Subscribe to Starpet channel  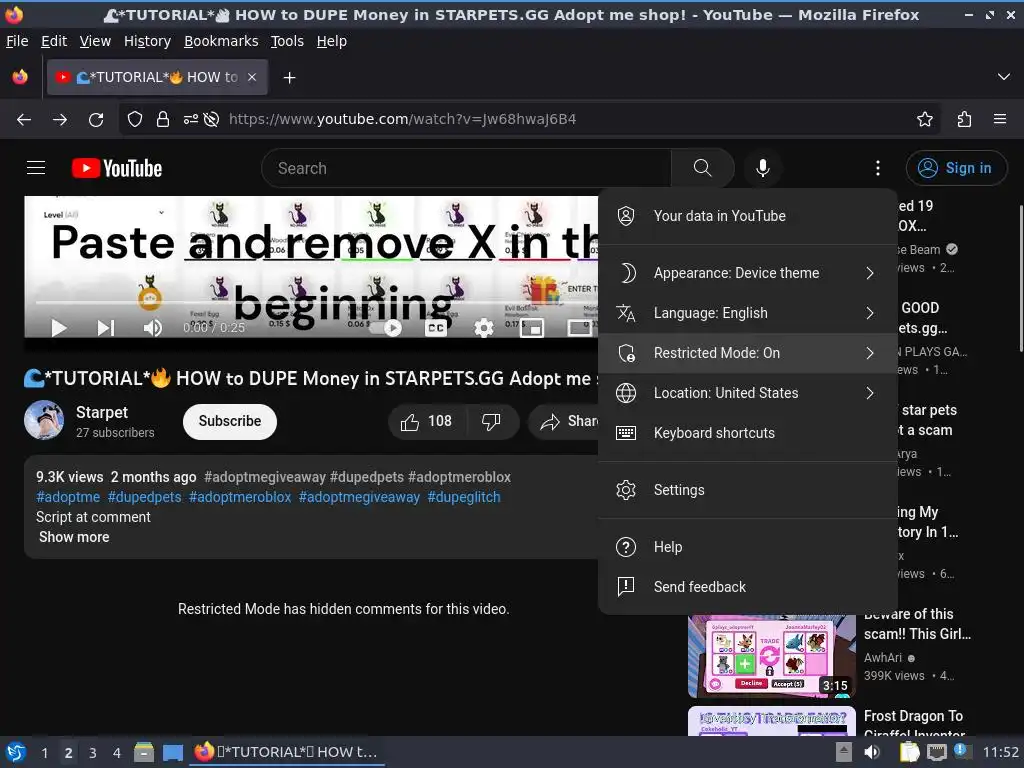230,421
